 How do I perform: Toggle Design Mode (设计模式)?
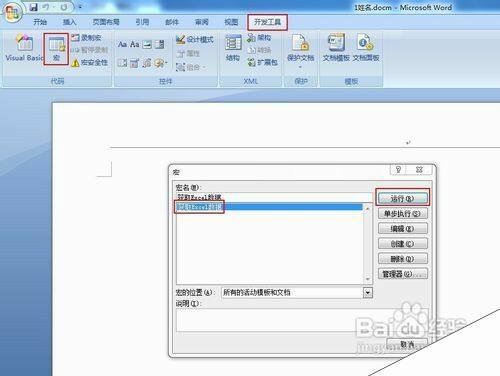[x=195, y=39]
